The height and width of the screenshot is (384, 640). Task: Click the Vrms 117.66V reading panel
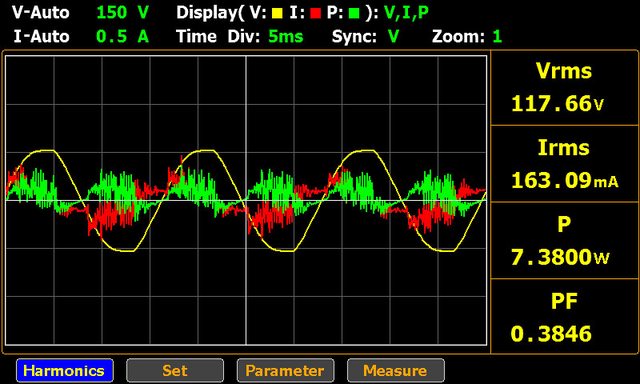click(564, 88)
